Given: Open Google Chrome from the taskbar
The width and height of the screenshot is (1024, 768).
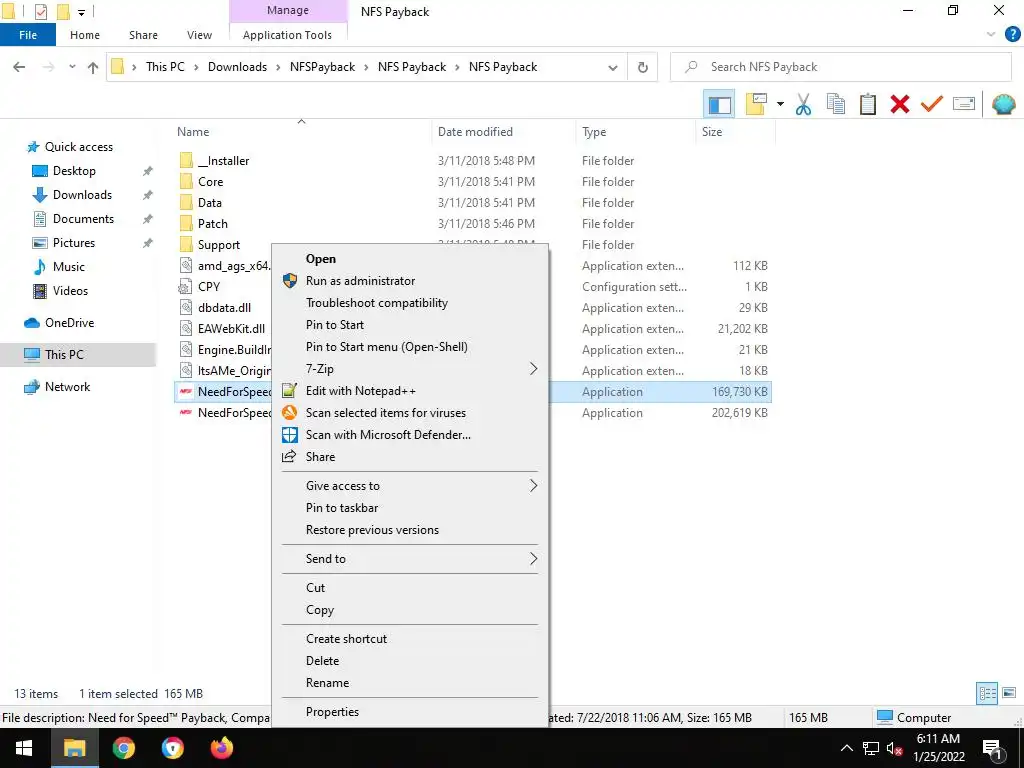Looking at the screenshot, I should click(x=123, y=748).
